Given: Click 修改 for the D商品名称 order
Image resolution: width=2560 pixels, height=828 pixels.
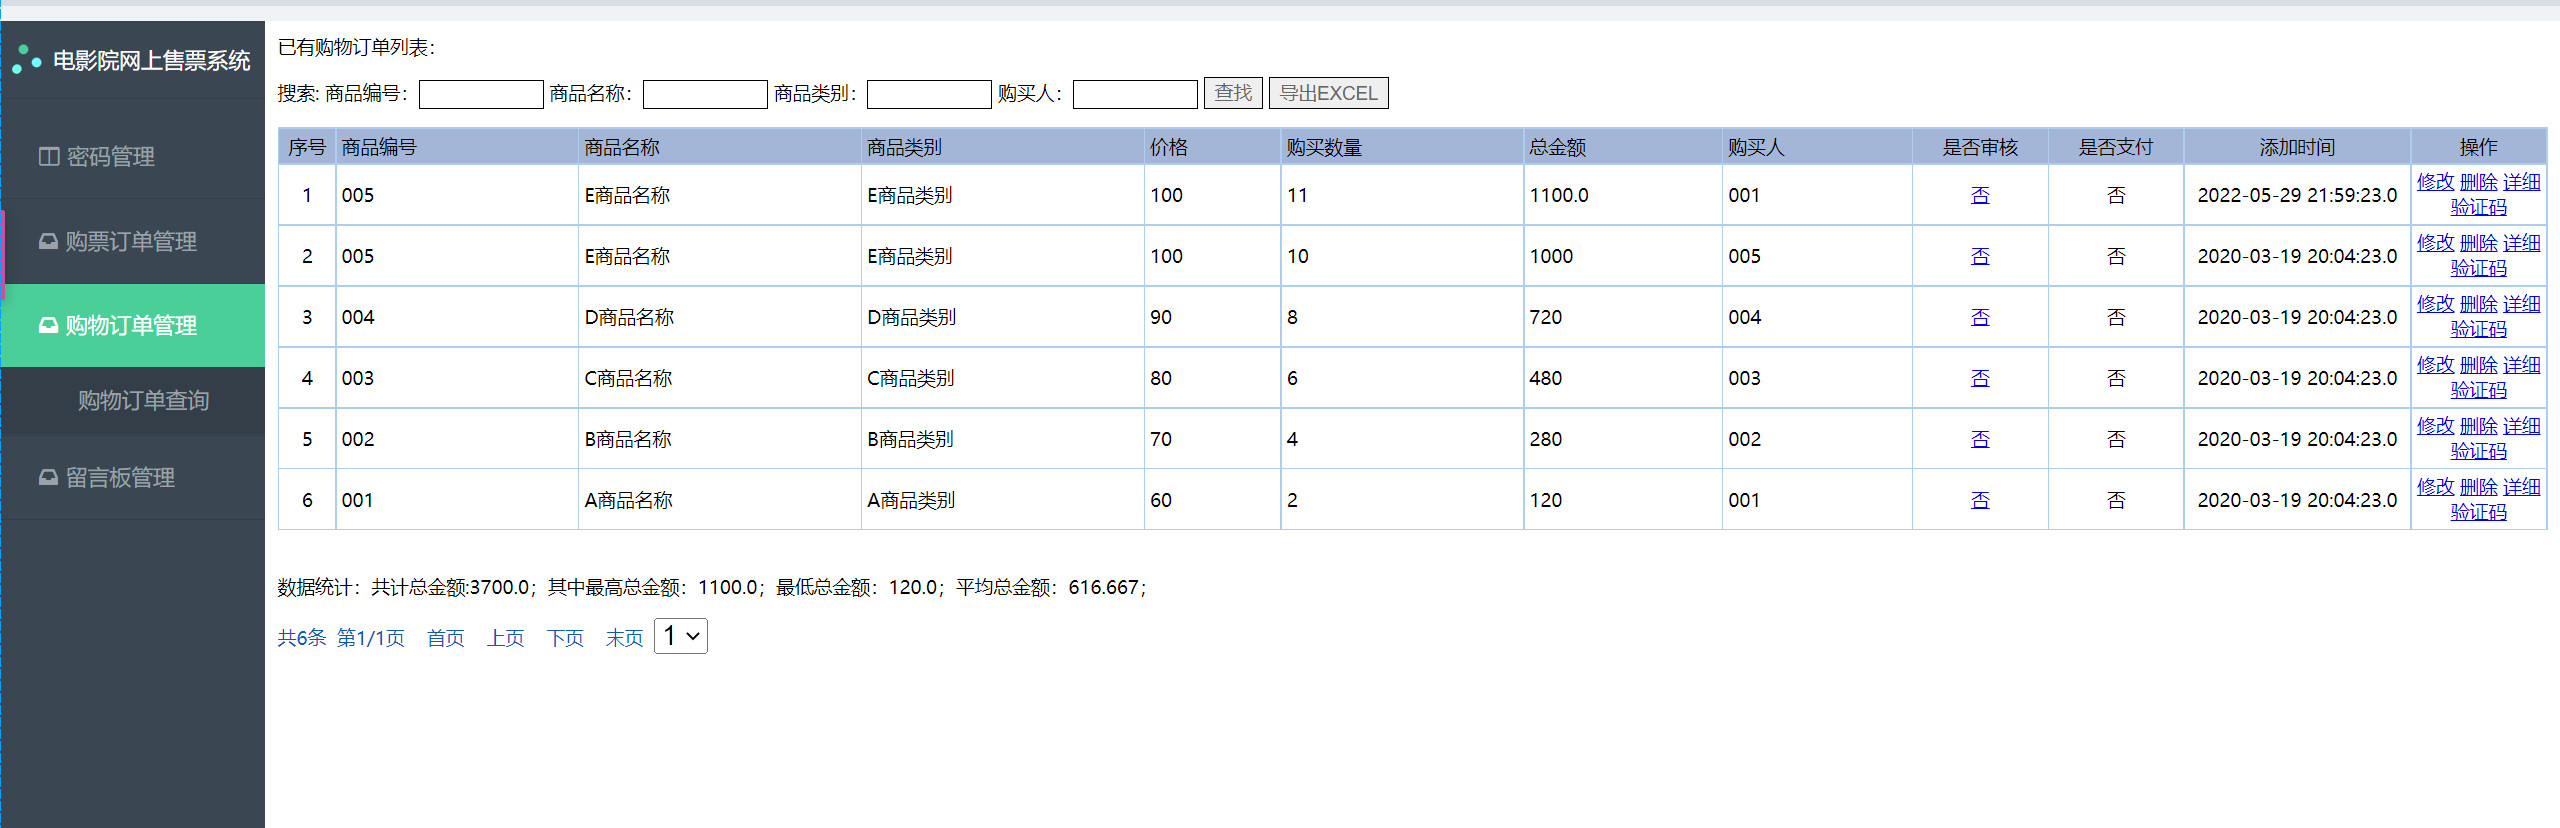Looking at the screenshot, I should point(2435,304).
